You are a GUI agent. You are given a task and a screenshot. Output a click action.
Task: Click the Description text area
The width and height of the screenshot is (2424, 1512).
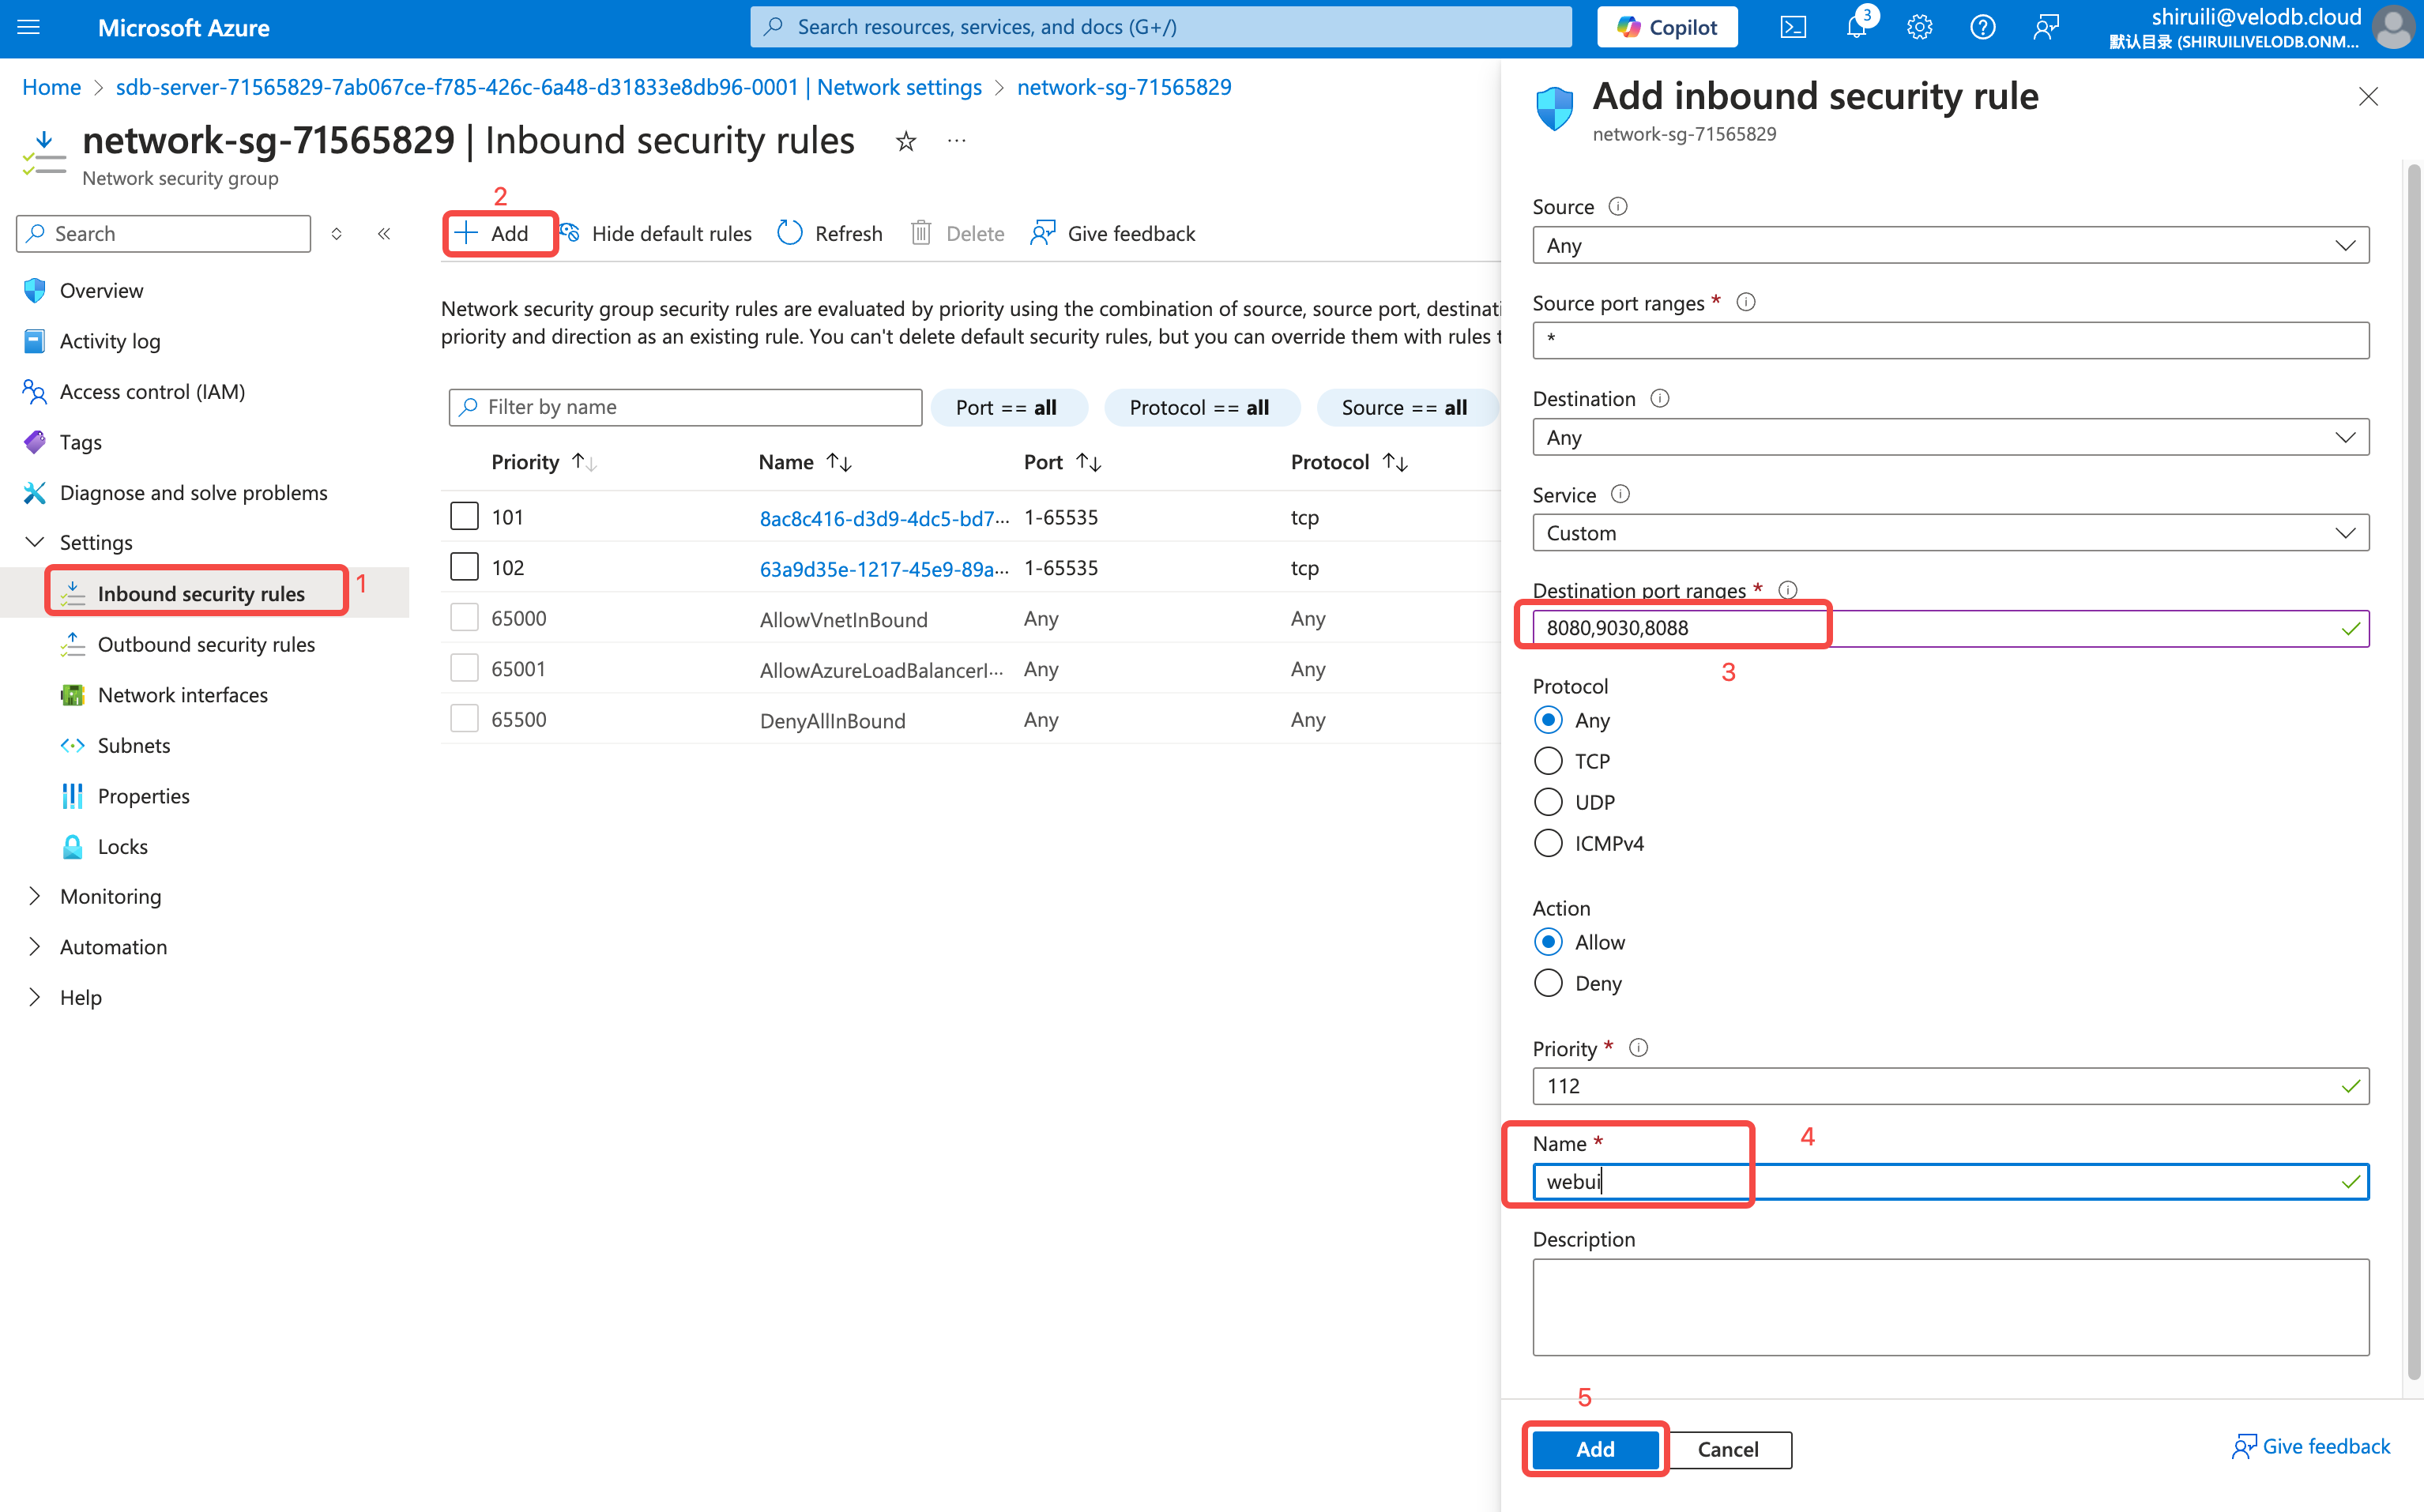[1949, 1306]
